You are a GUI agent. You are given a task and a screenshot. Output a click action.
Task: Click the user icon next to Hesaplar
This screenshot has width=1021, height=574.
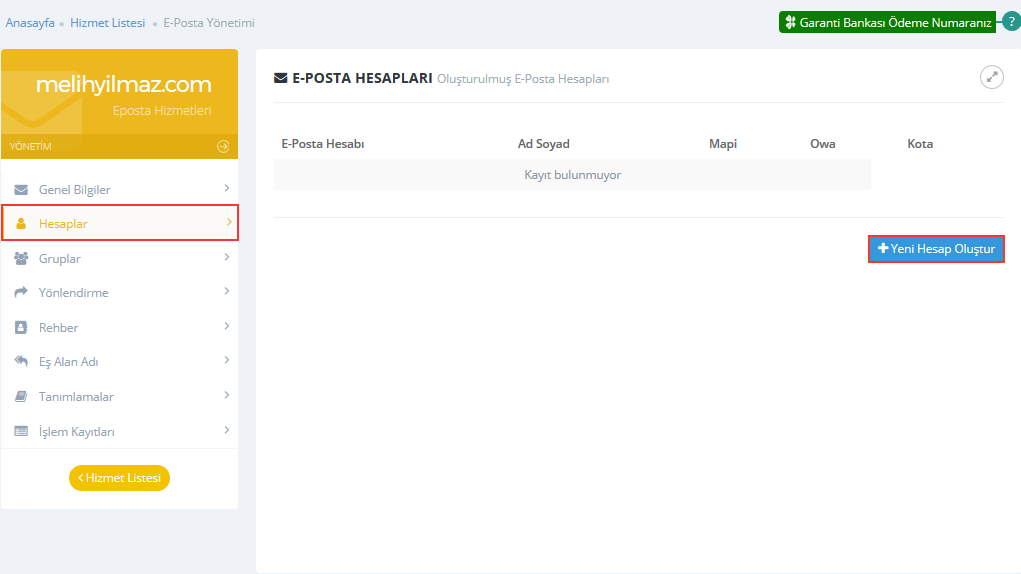[21, 224]
